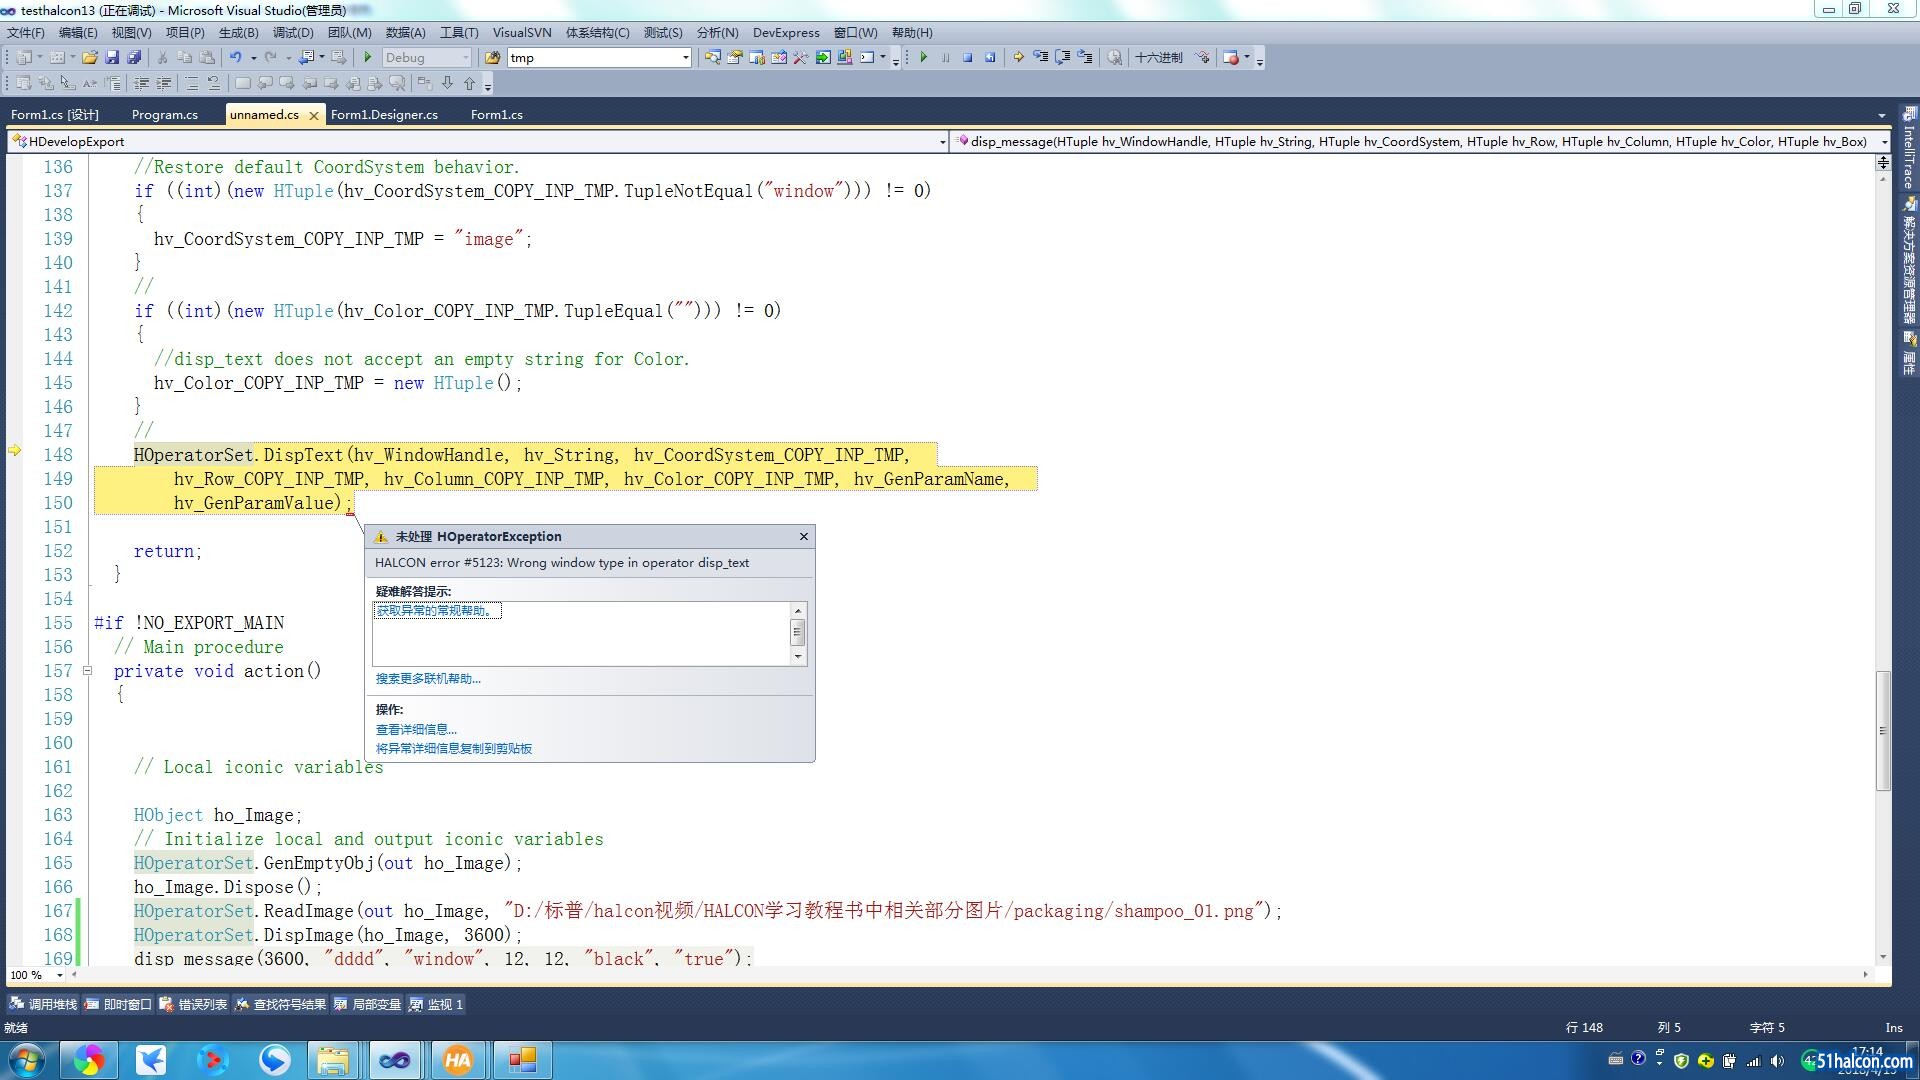Click the Undo arrow icon
This screenshot has width=1920, height=1080.
pos(235,58)
